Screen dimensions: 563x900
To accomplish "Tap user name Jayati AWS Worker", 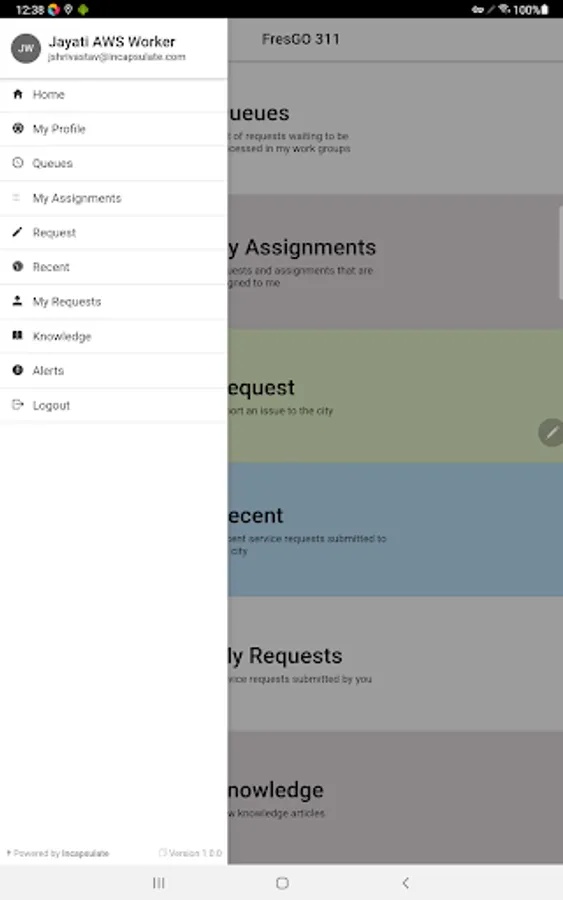I will coord(112,42).
